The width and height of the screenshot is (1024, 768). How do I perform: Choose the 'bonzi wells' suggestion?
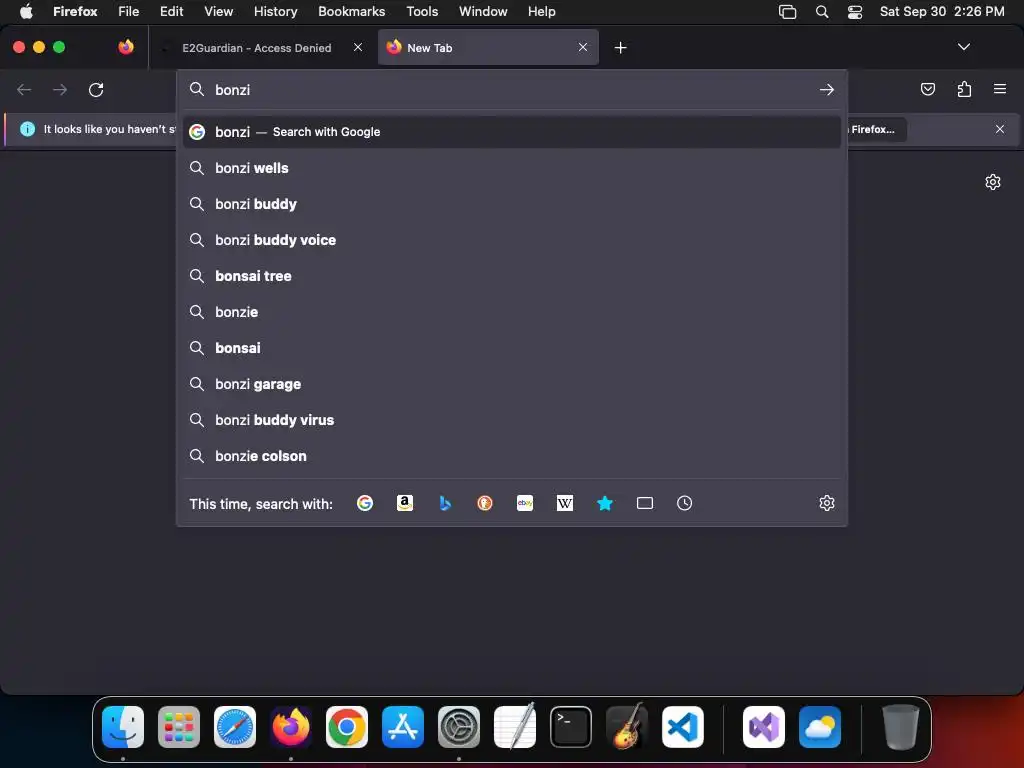(512, 168)
